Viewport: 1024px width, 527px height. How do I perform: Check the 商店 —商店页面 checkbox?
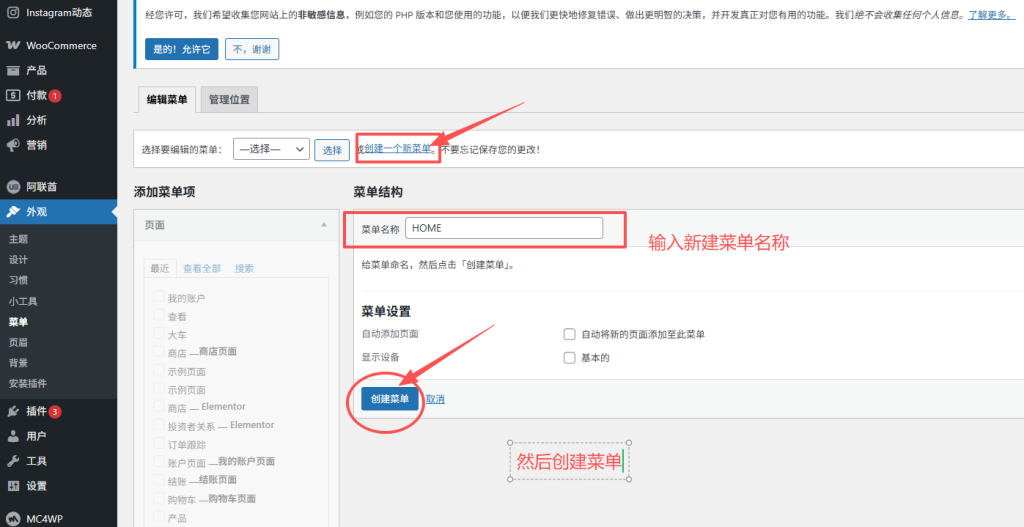click(159, 351)
